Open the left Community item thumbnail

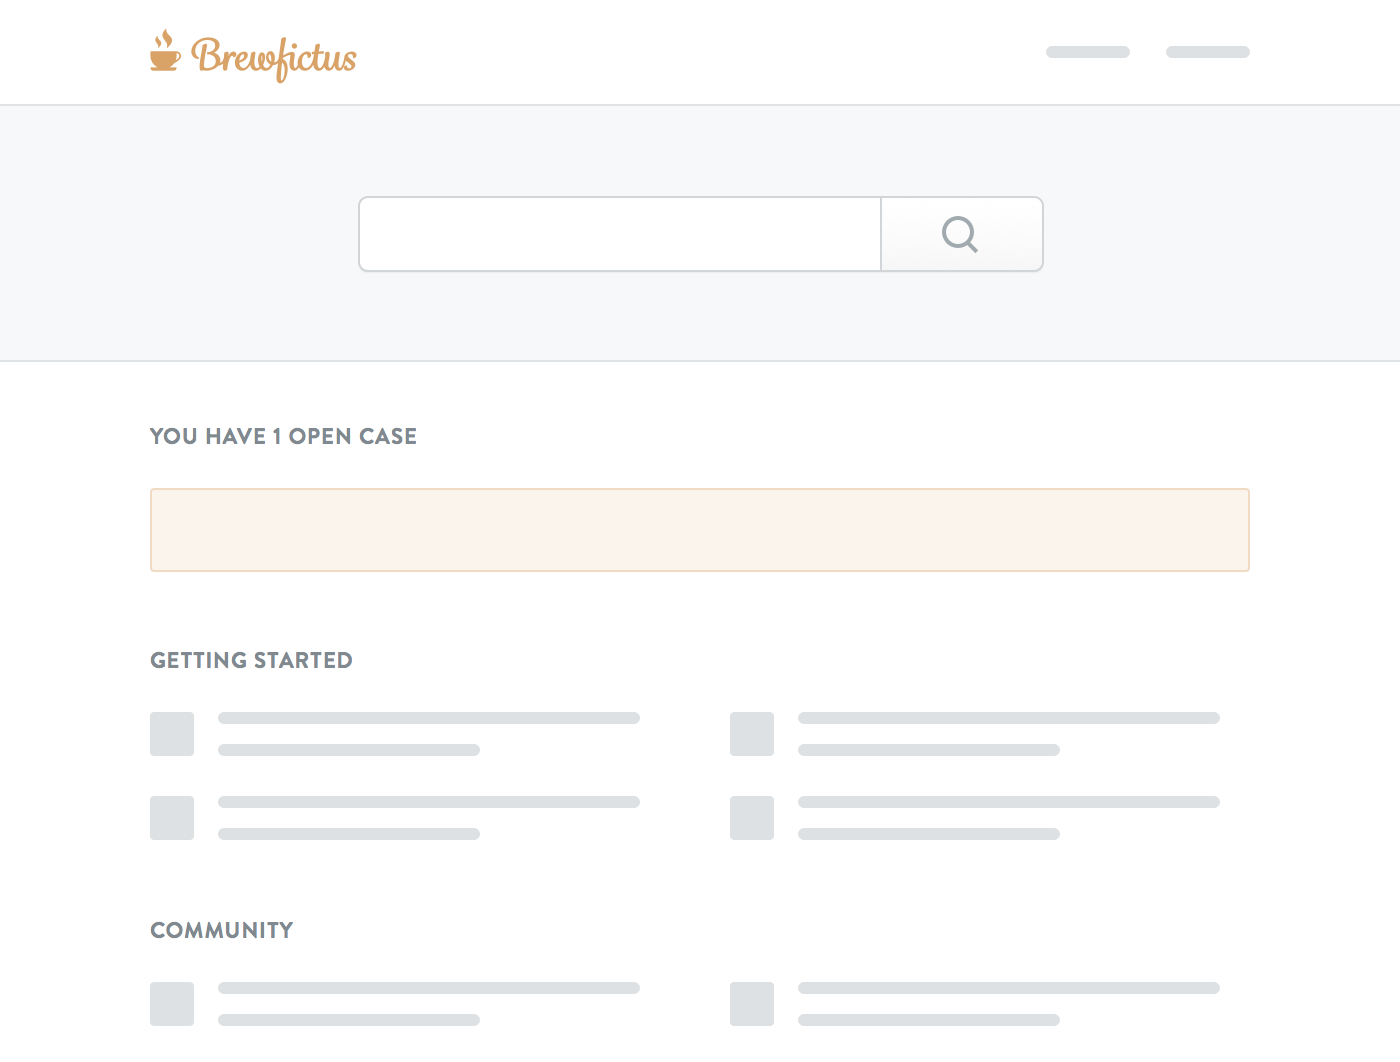coord(172,1004)
